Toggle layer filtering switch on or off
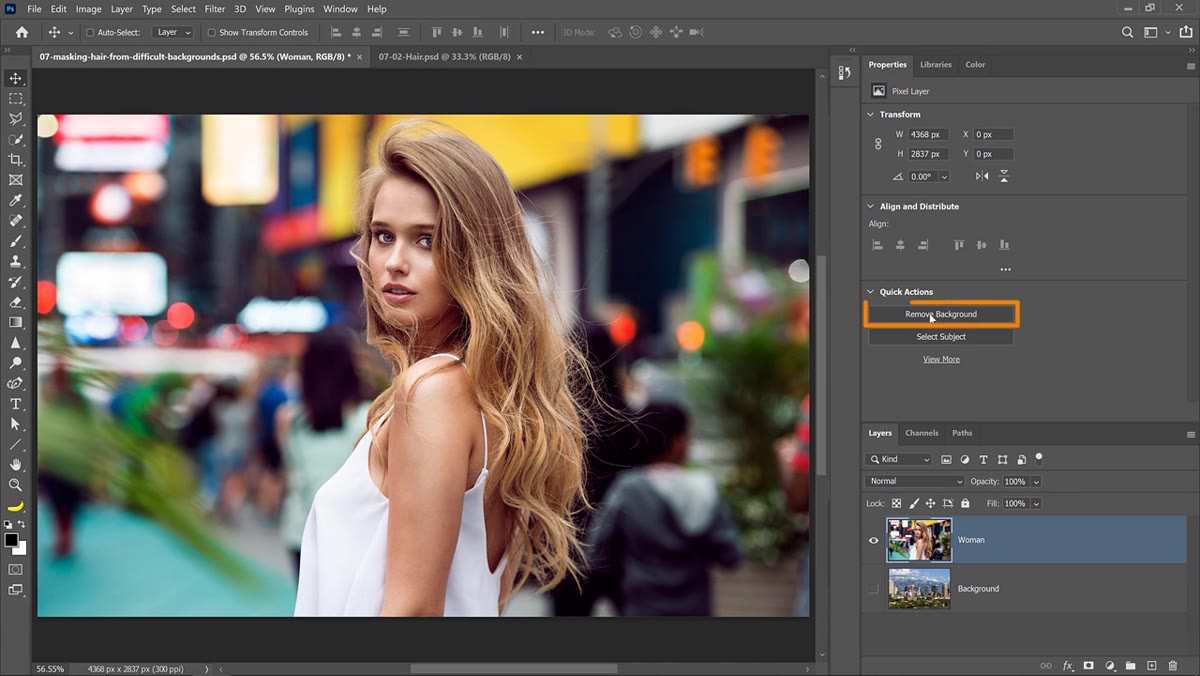1200x676 pixels. point(1039,458)
